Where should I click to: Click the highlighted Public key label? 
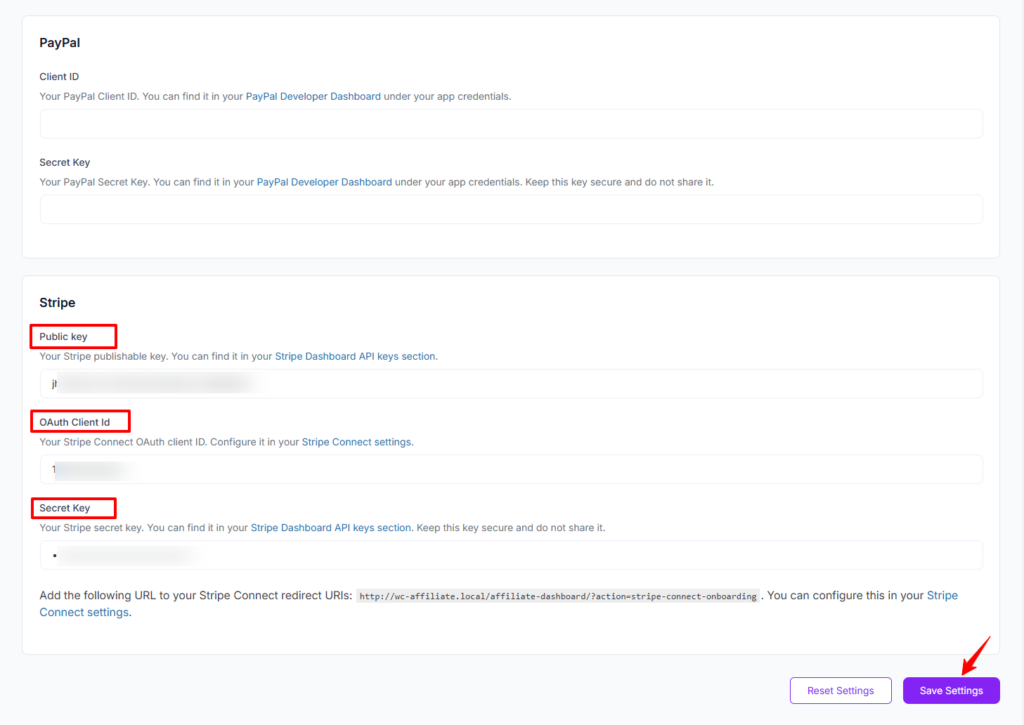pyautogui.click(x=64, y=337)
